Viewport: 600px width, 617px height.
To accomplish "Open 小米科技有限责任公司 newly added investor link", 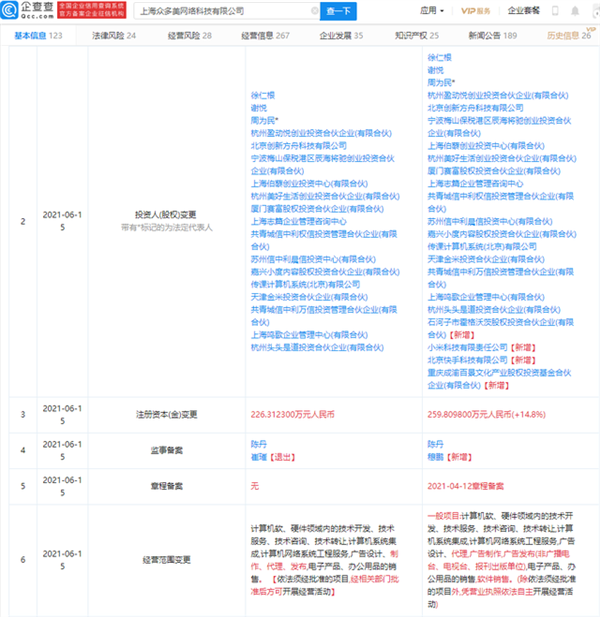I will pyautogui.click(x=467, y=347).
